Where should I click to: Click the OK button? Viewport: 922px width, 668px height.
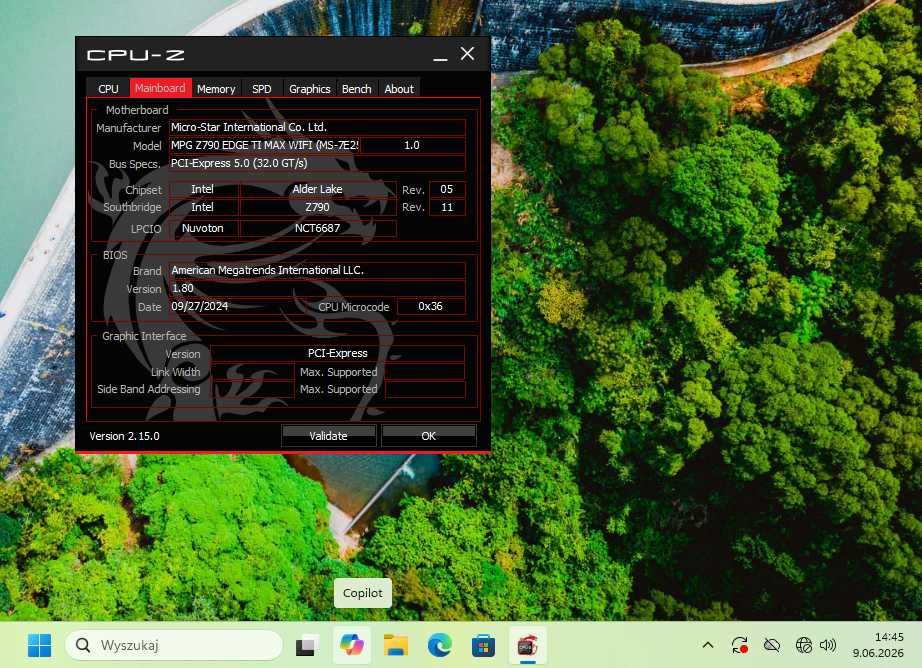(429, 436)
